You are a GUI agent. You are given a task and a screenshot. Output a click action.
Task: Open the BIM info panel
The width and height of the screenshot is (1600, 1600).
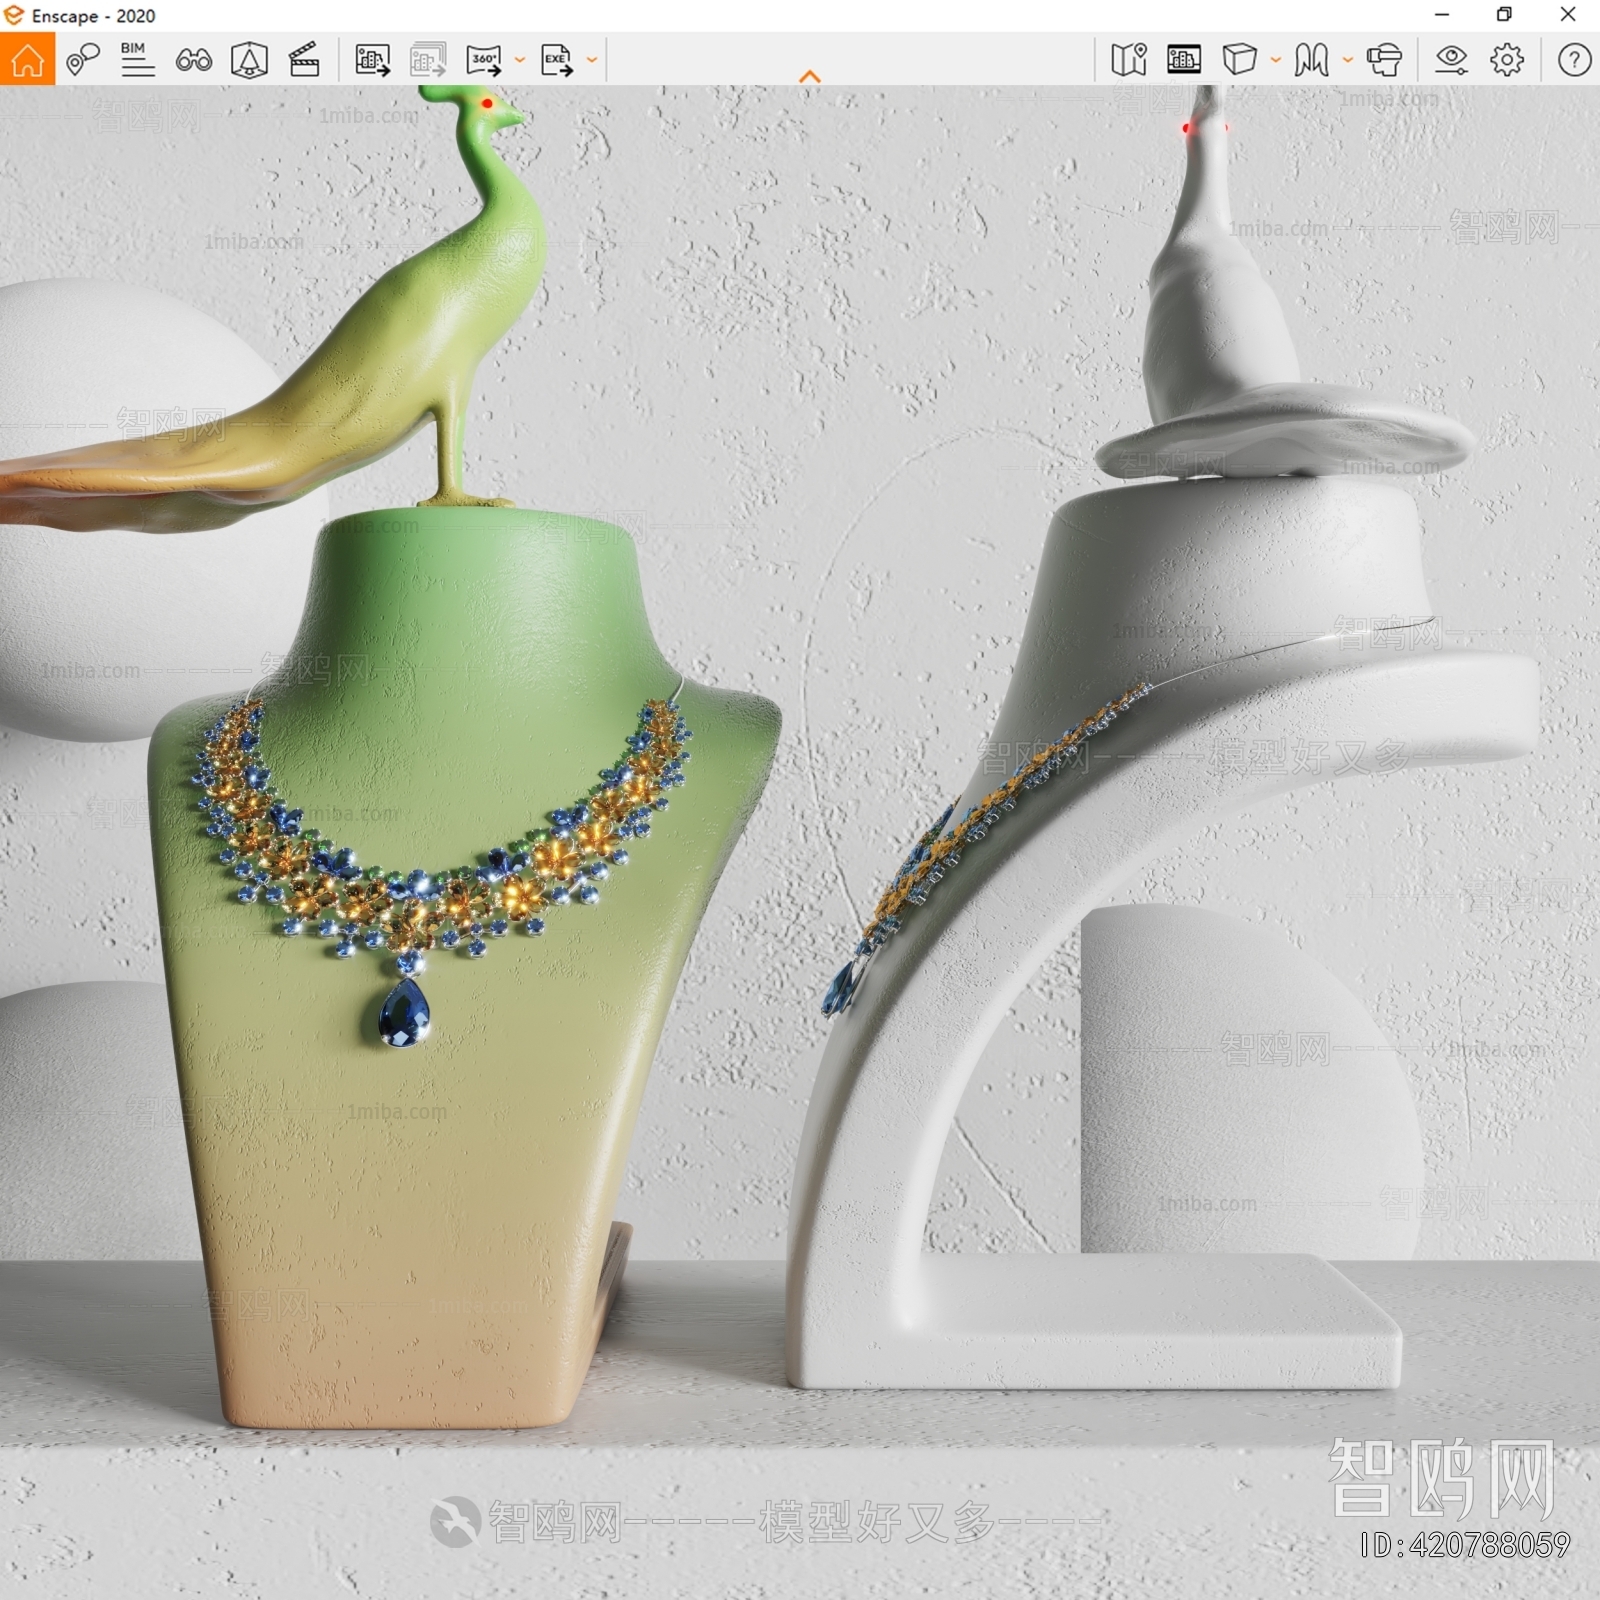tap(137, 60)
